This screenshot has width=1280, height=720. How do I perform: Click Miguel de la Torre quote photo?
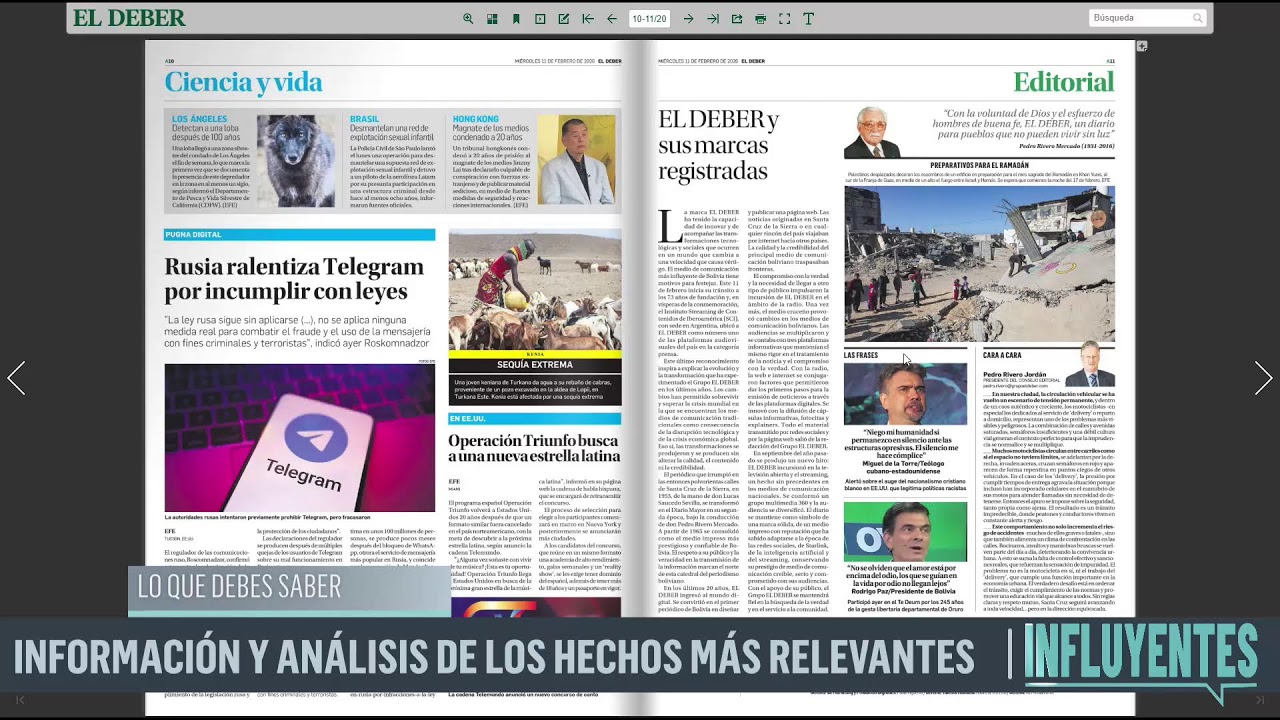pos(905,393)
